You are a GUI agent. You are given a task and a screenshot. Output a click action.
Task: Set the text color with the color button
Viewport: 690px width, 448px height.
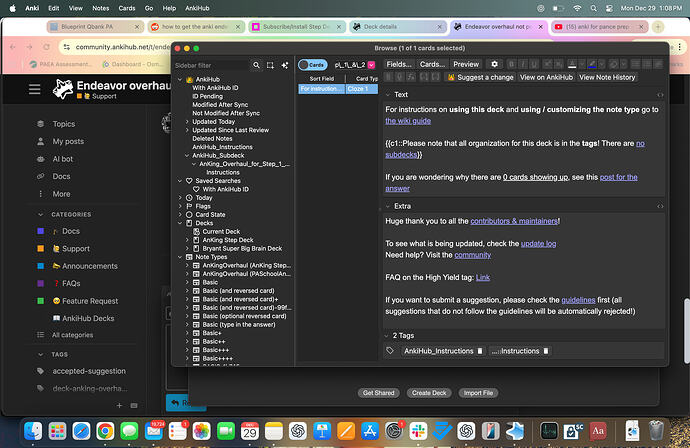(572, 64)
